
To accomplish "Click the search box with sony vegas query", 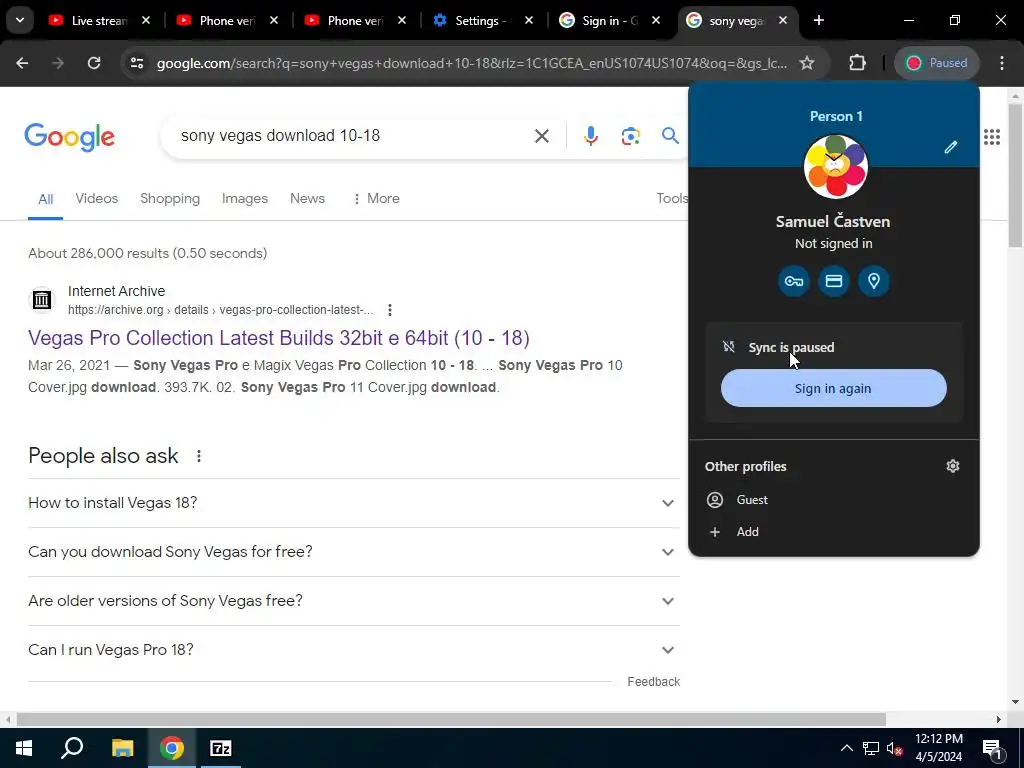I will (353, 136).
